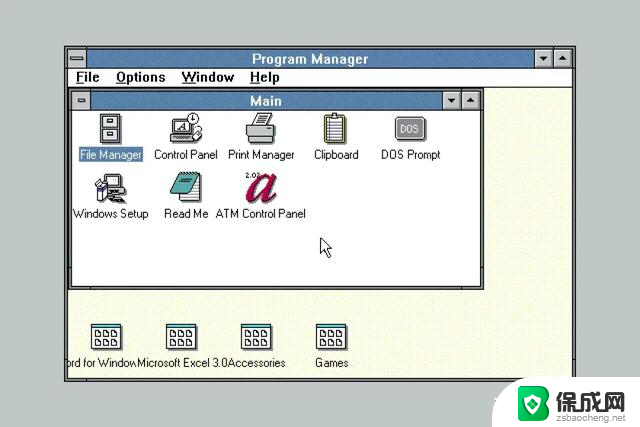Open the File Manager icon
Image resolution: width=640 pixels, height=427 pixels.
[110, 128]
